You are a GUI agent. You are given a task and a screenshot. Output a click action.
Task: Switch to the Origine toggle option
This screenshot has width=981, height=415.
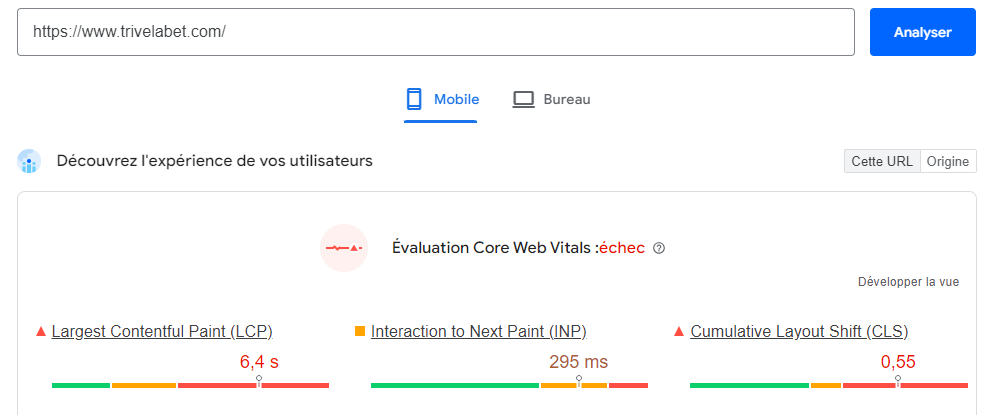[948, 161]
